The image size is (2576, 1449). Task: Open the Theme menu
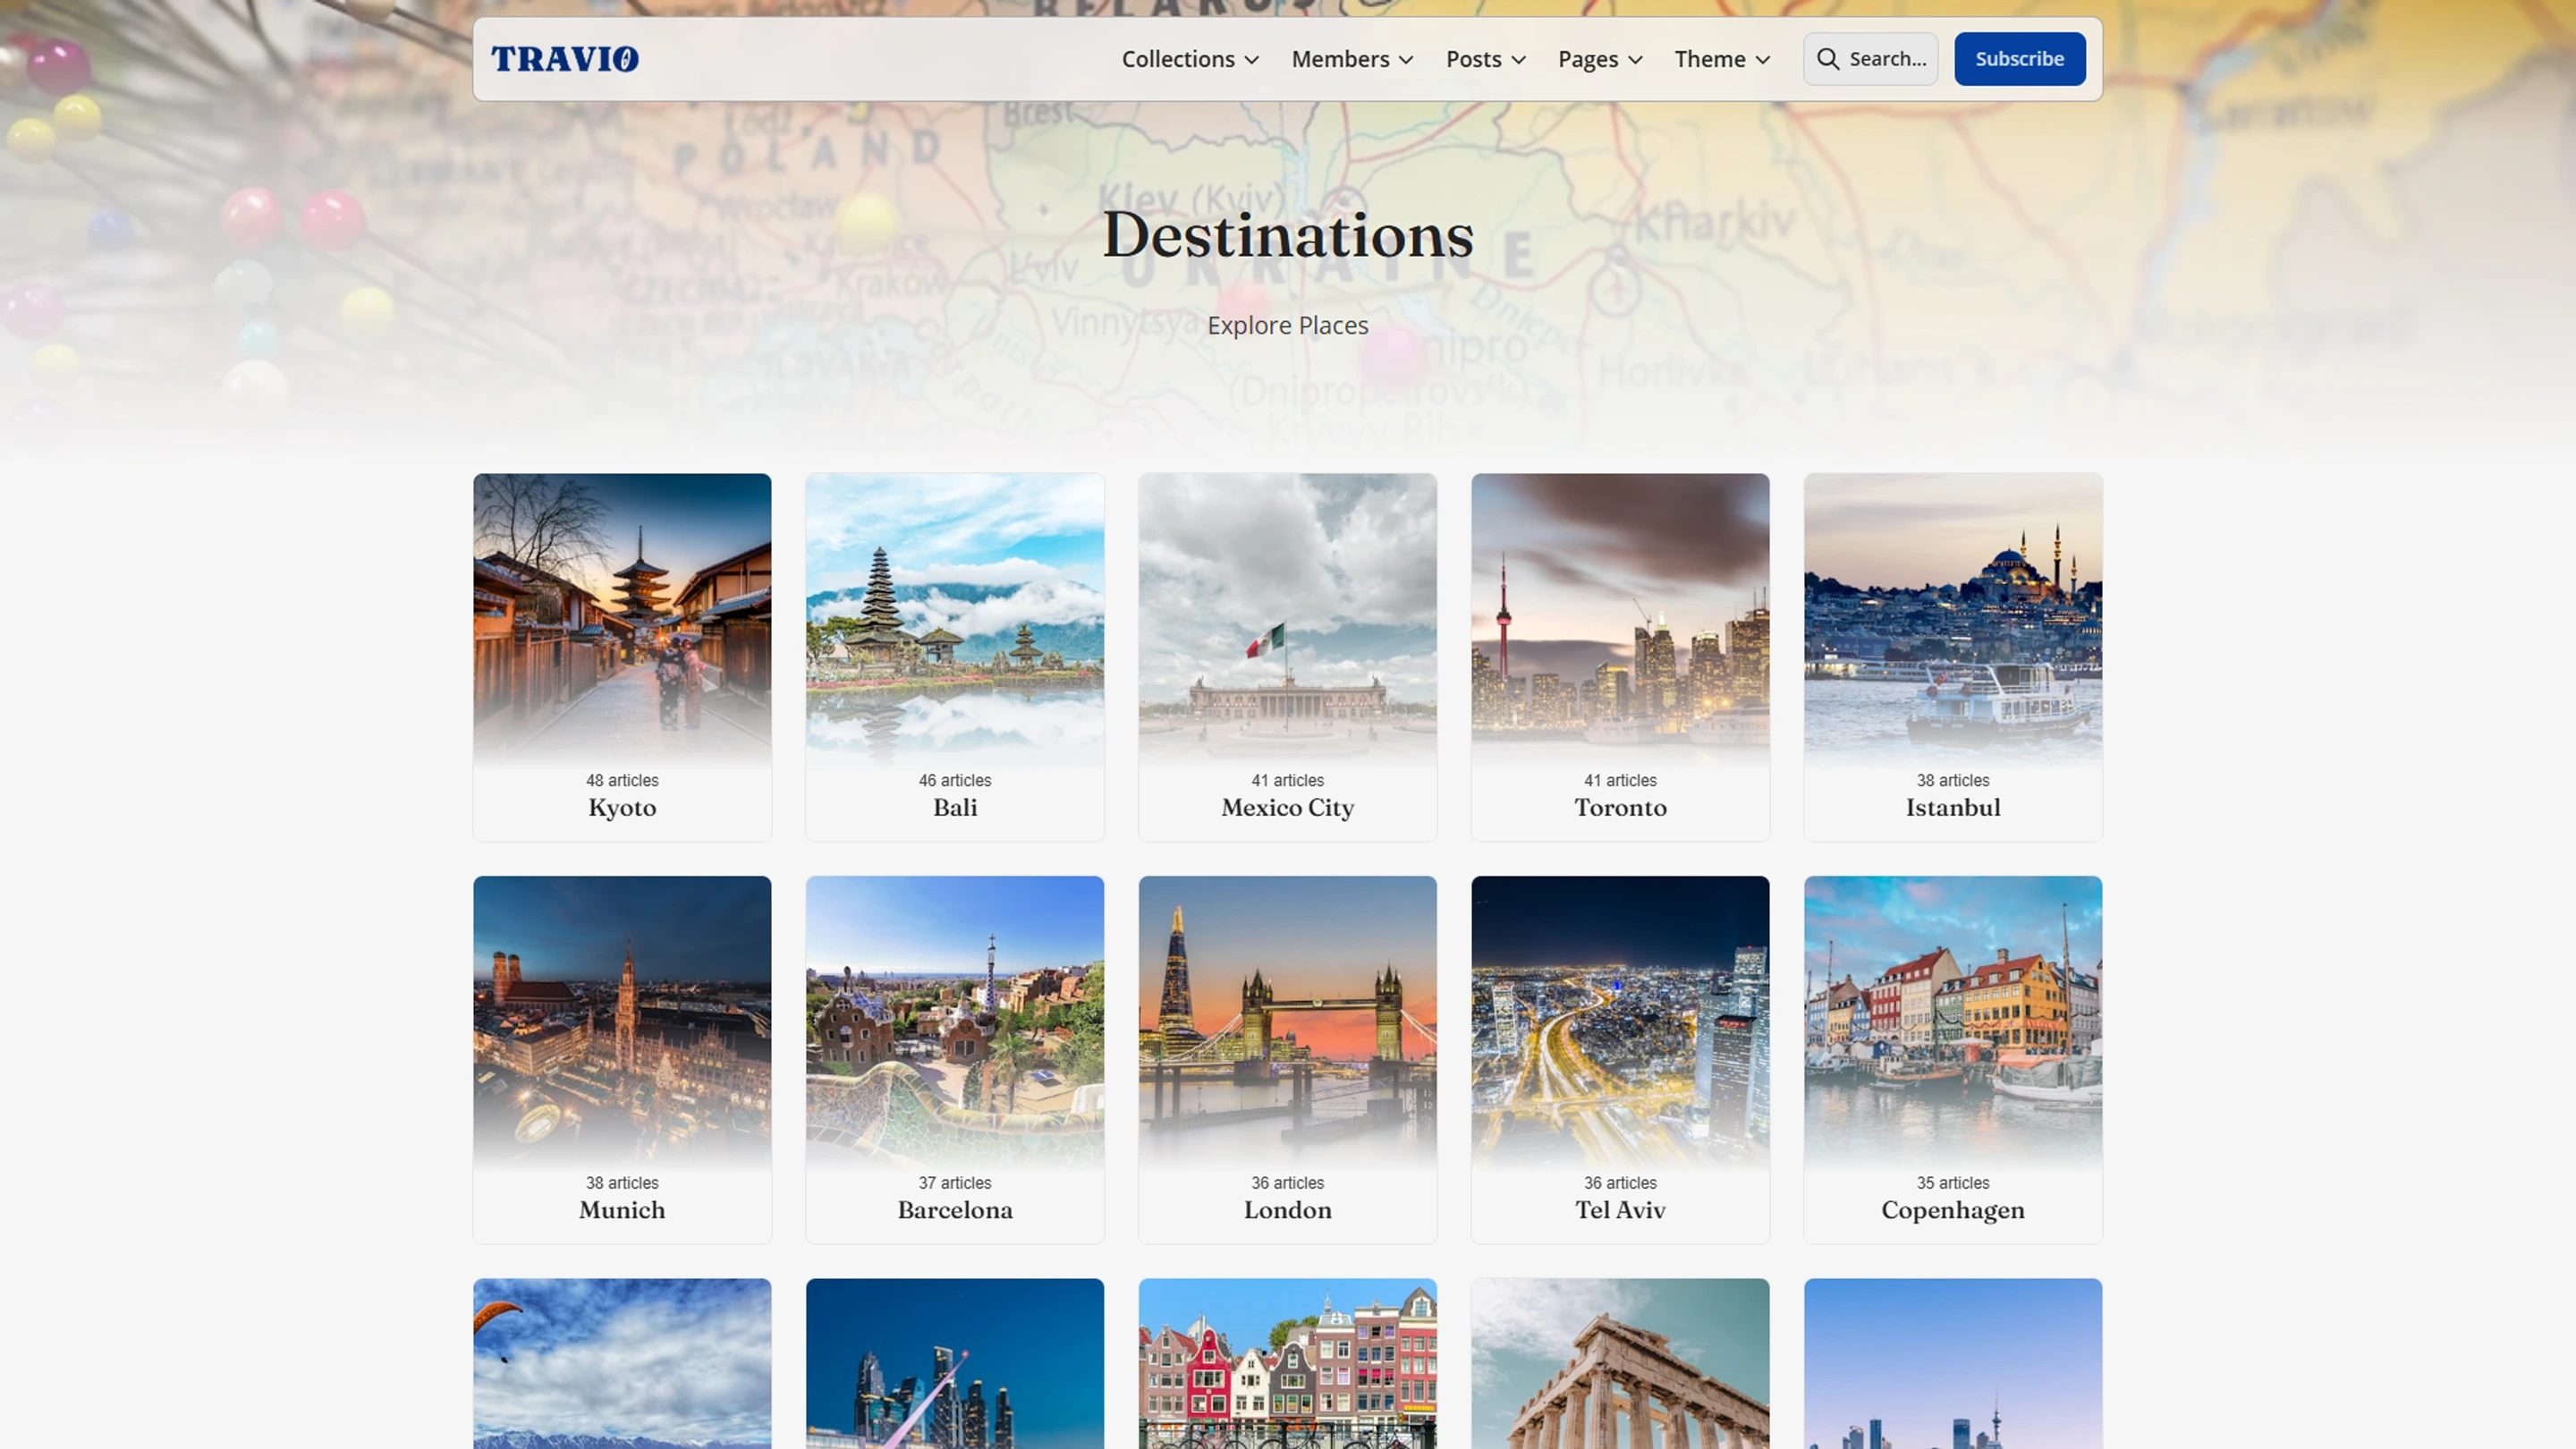coord(1722,59)
